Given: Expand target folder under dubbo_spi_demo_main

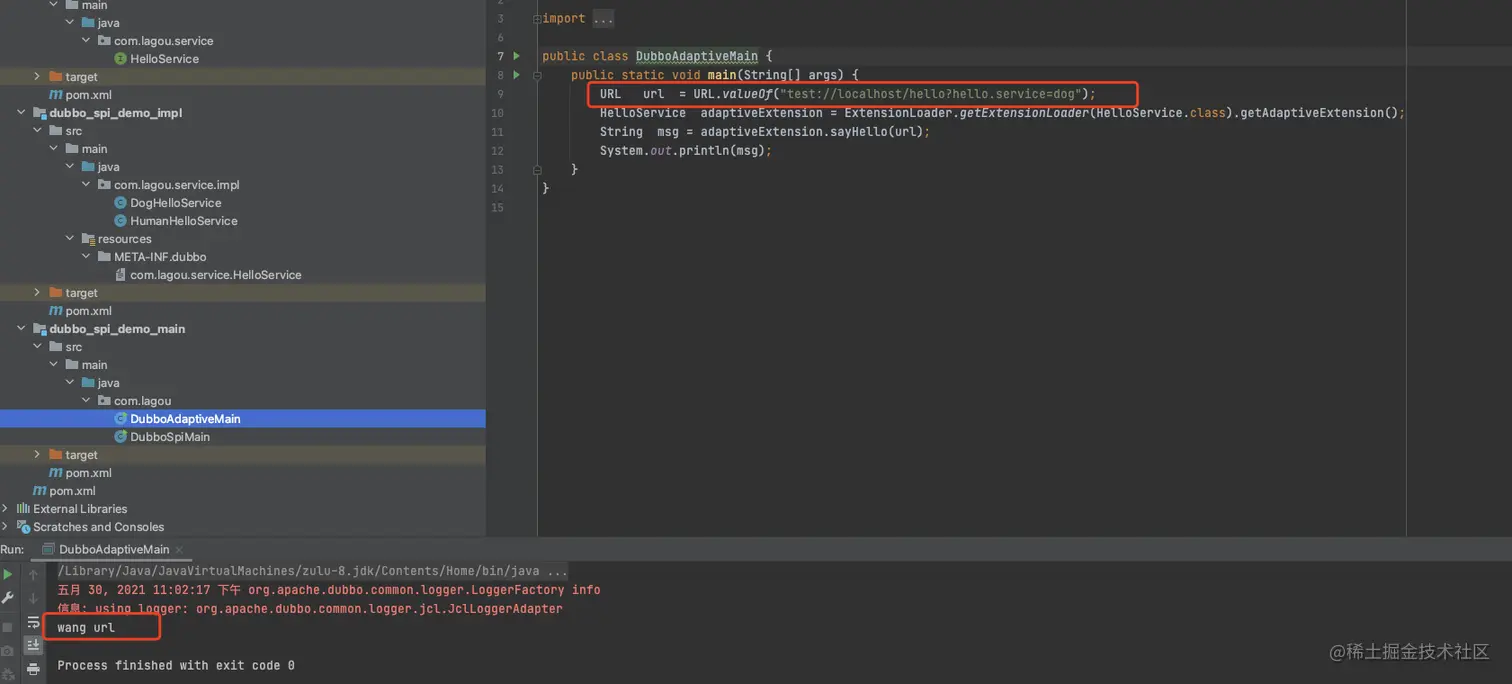Looking at the screenshot, I should (x=37, y=455).
